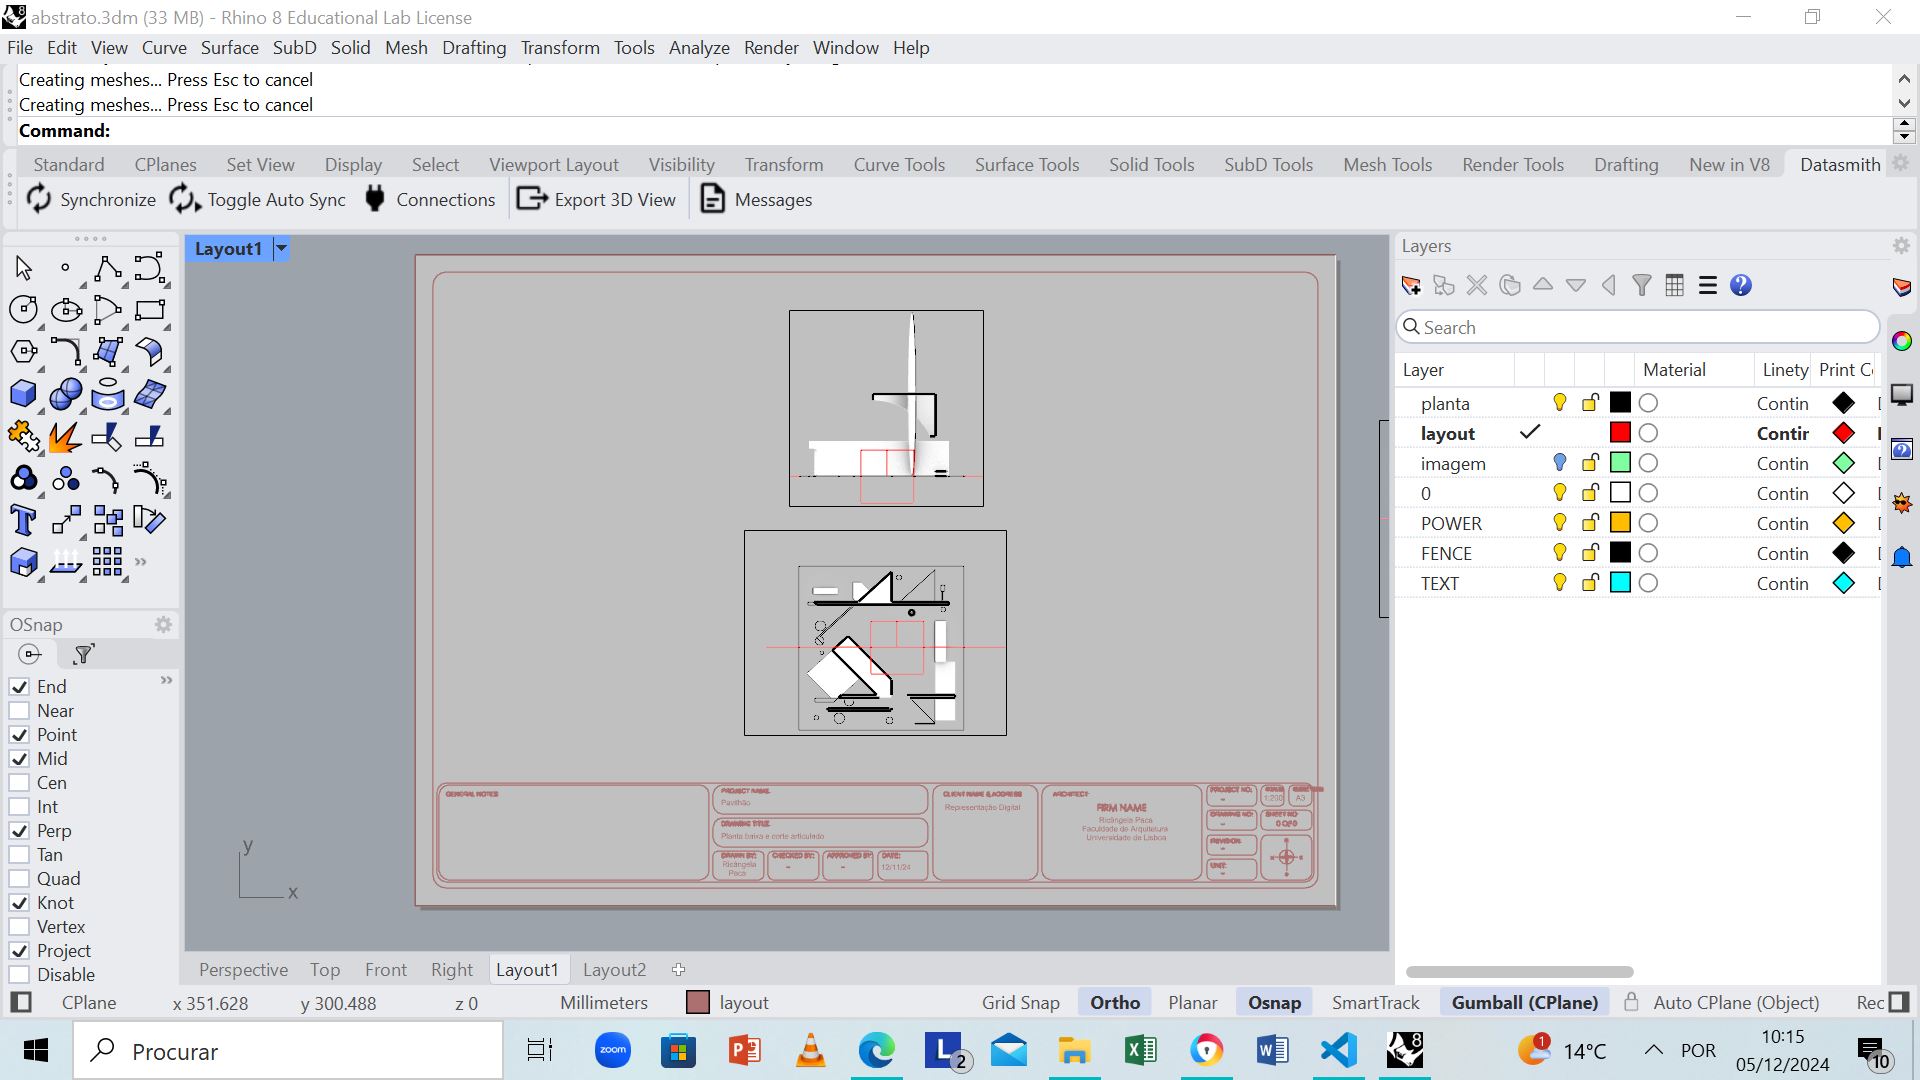Open Datasmith Connections
This screenshot has height=1080, width=1920.
[430, 200]
